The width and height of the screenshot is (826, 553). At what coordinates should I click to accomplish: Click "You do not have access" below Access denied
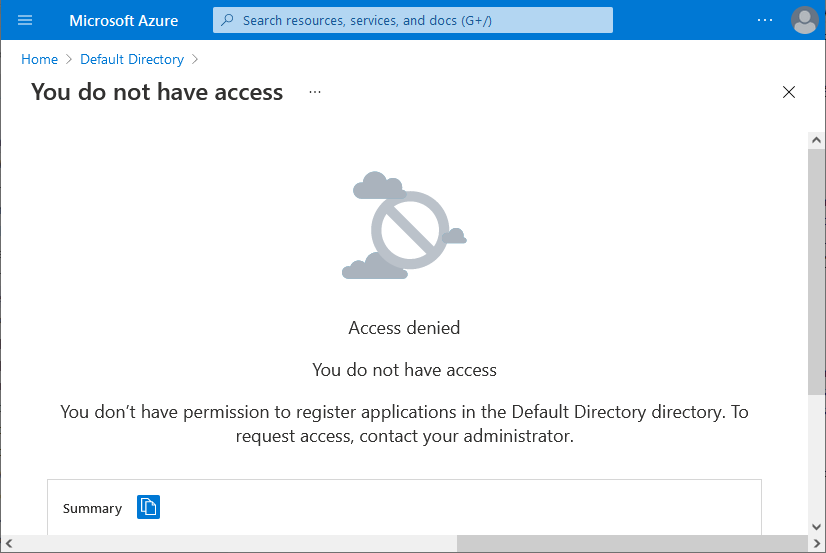point(404,370)
